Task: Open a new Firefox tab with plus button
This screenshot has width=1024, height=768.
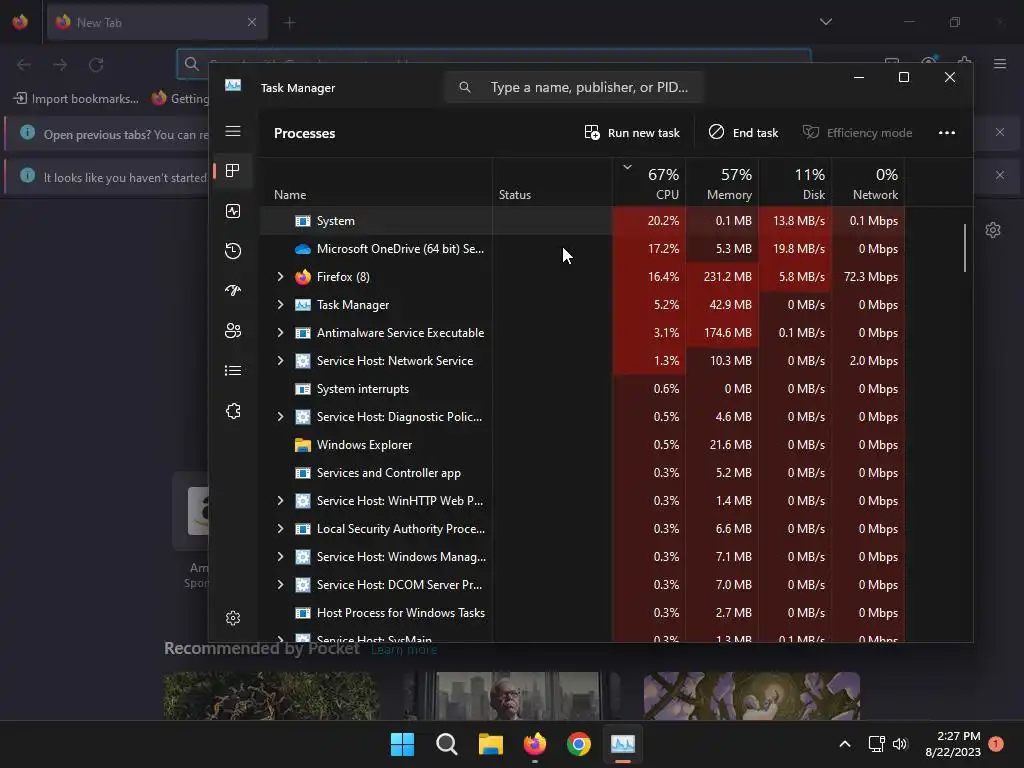Action: tap(290, 23)
